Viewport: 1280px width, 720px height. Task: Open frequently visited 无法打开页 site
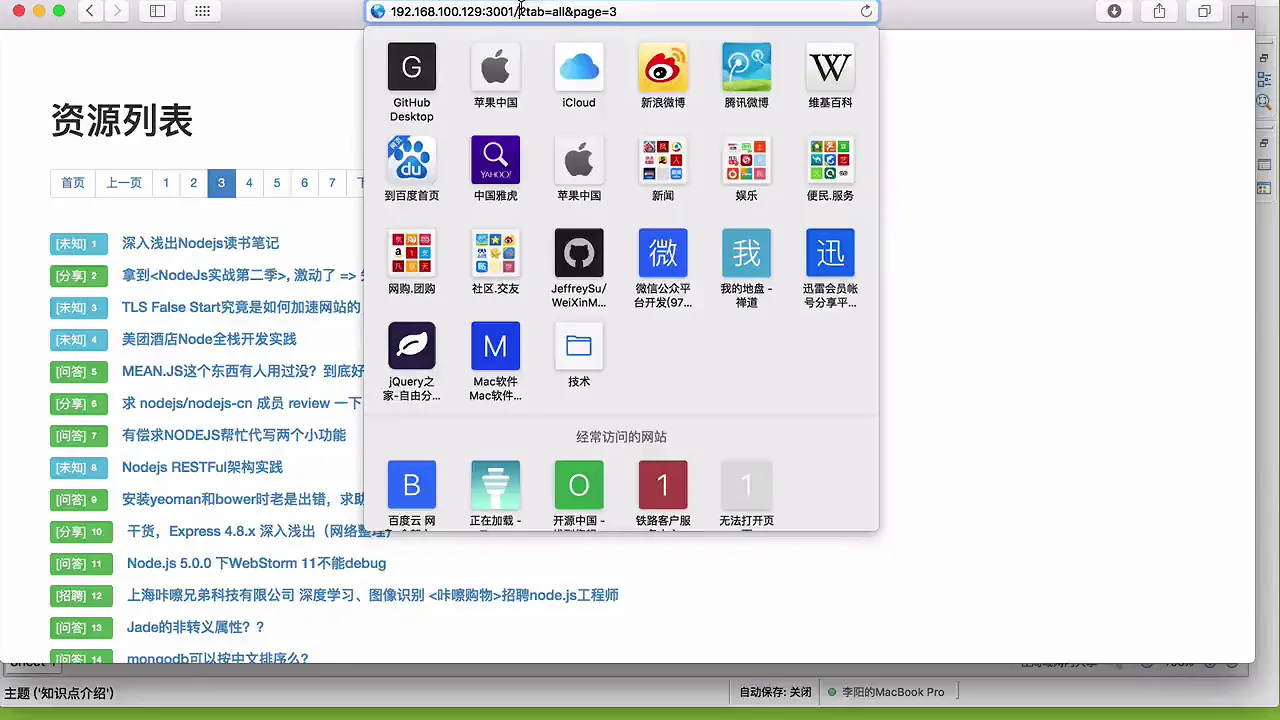[747, 485]
